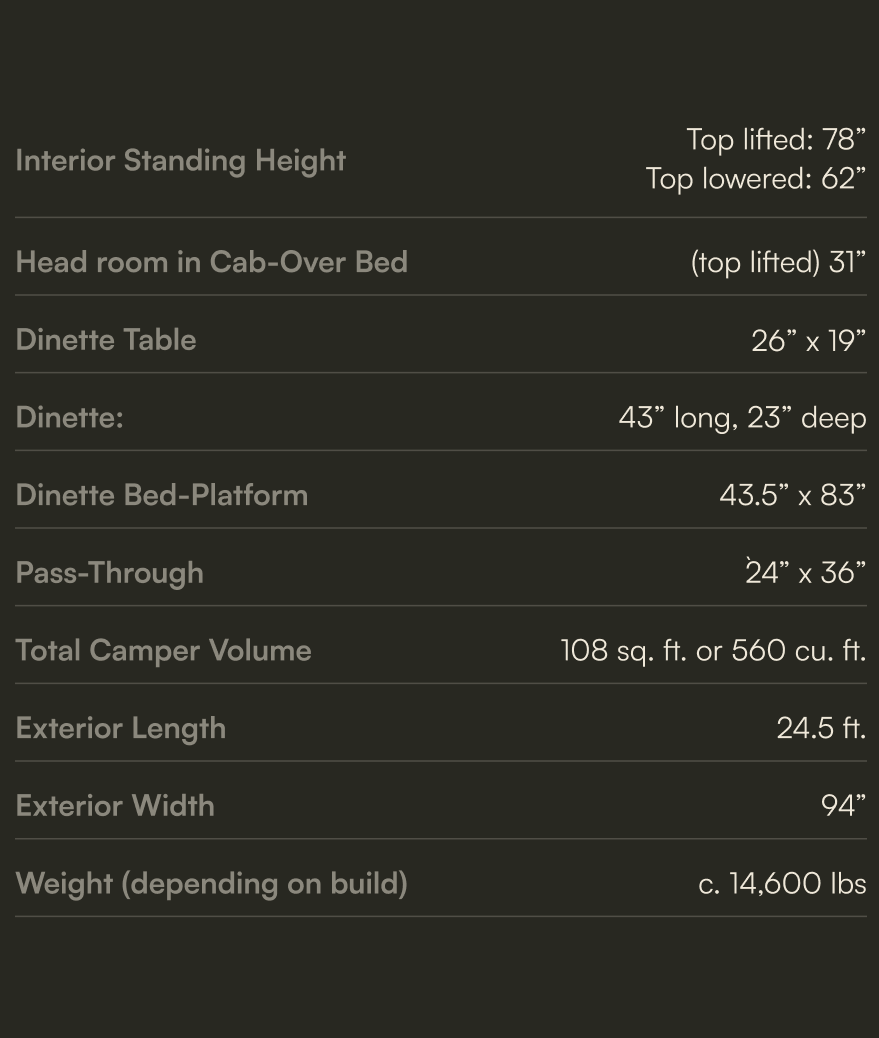Click the "Top lowered: 62" value
879x1038 pixels.
[755, 179]
